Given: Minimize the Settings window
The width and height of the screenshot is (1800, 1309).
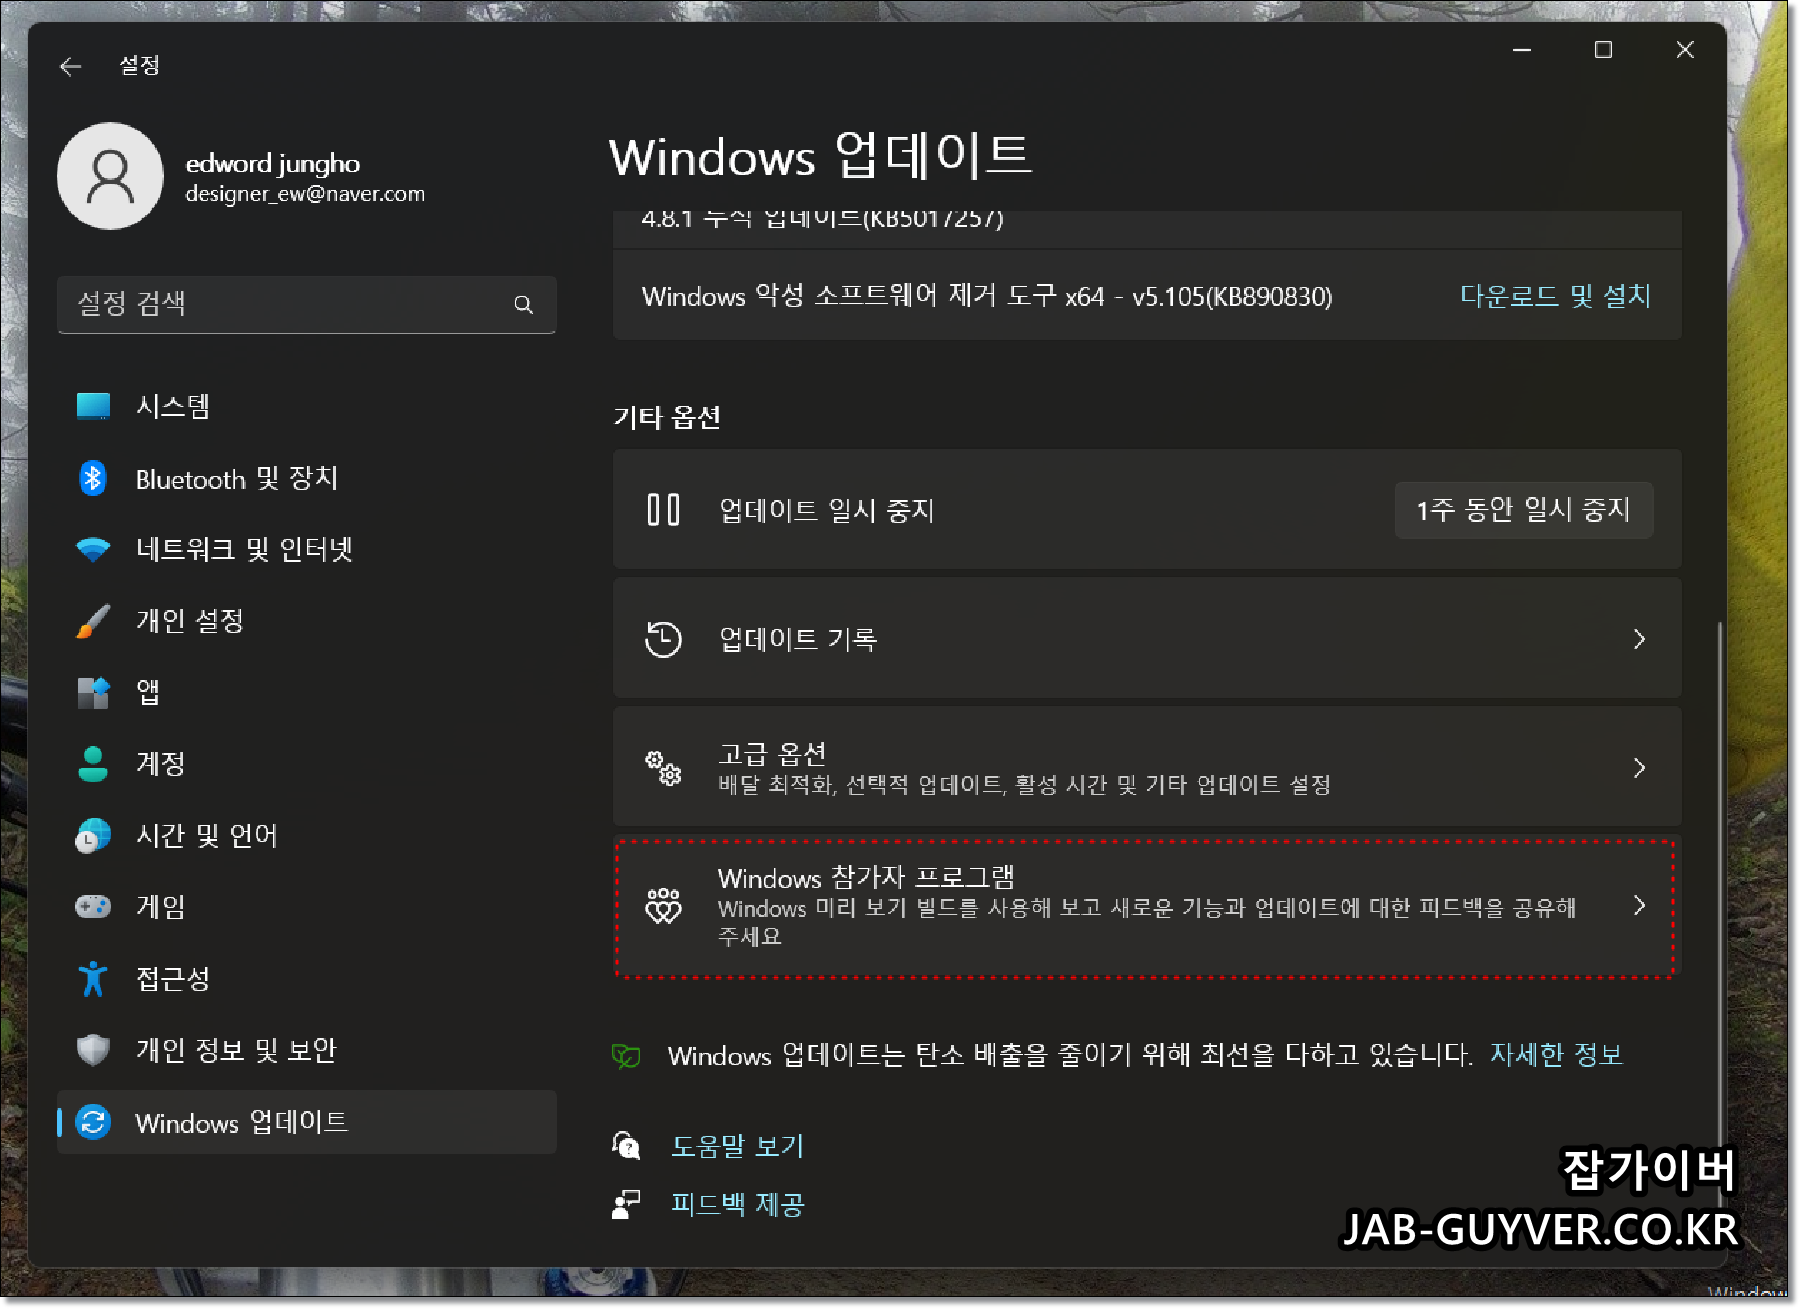Looking at the screenshot, I should 1522,50.
